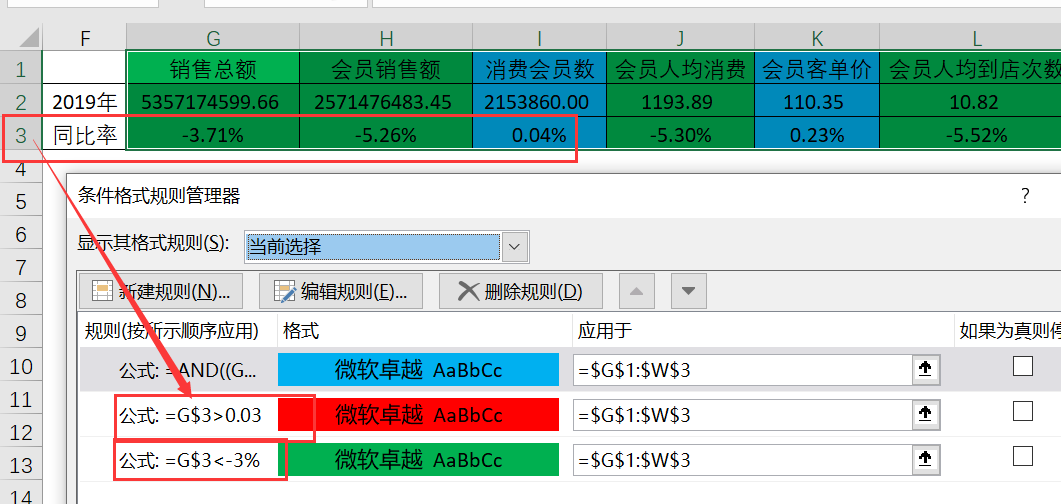
Task: Select column F header
Action: (85, 38)
